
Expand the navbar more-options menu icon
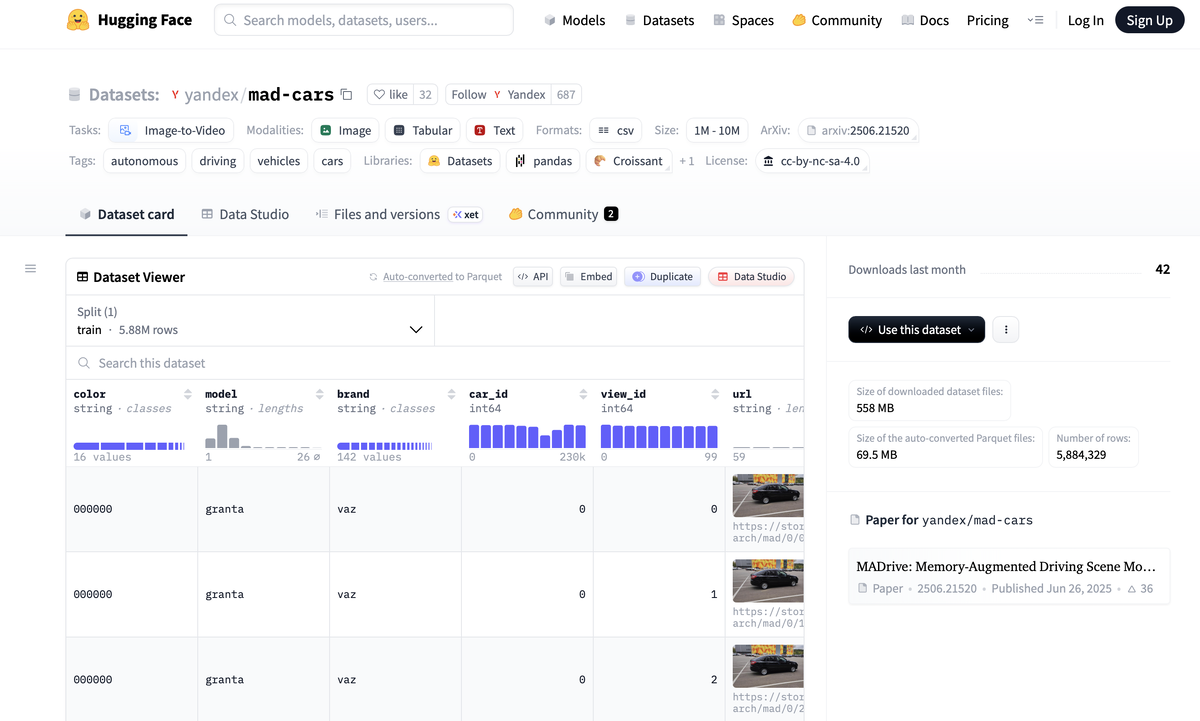click(1035, 20)
